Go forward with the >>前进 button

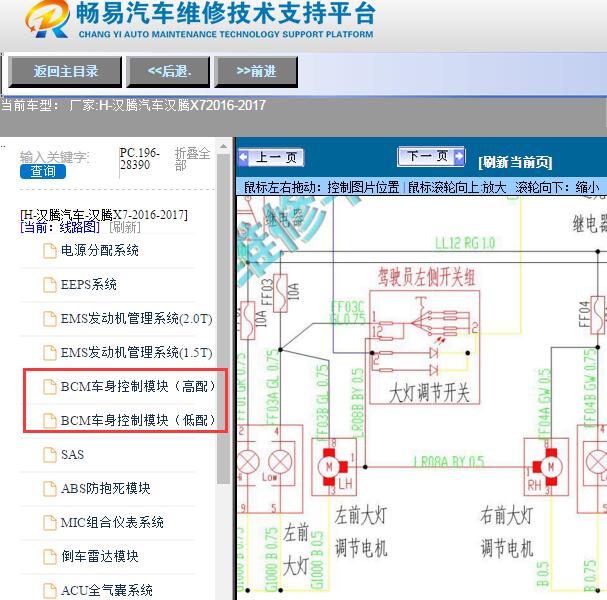(x=256, y=72)
